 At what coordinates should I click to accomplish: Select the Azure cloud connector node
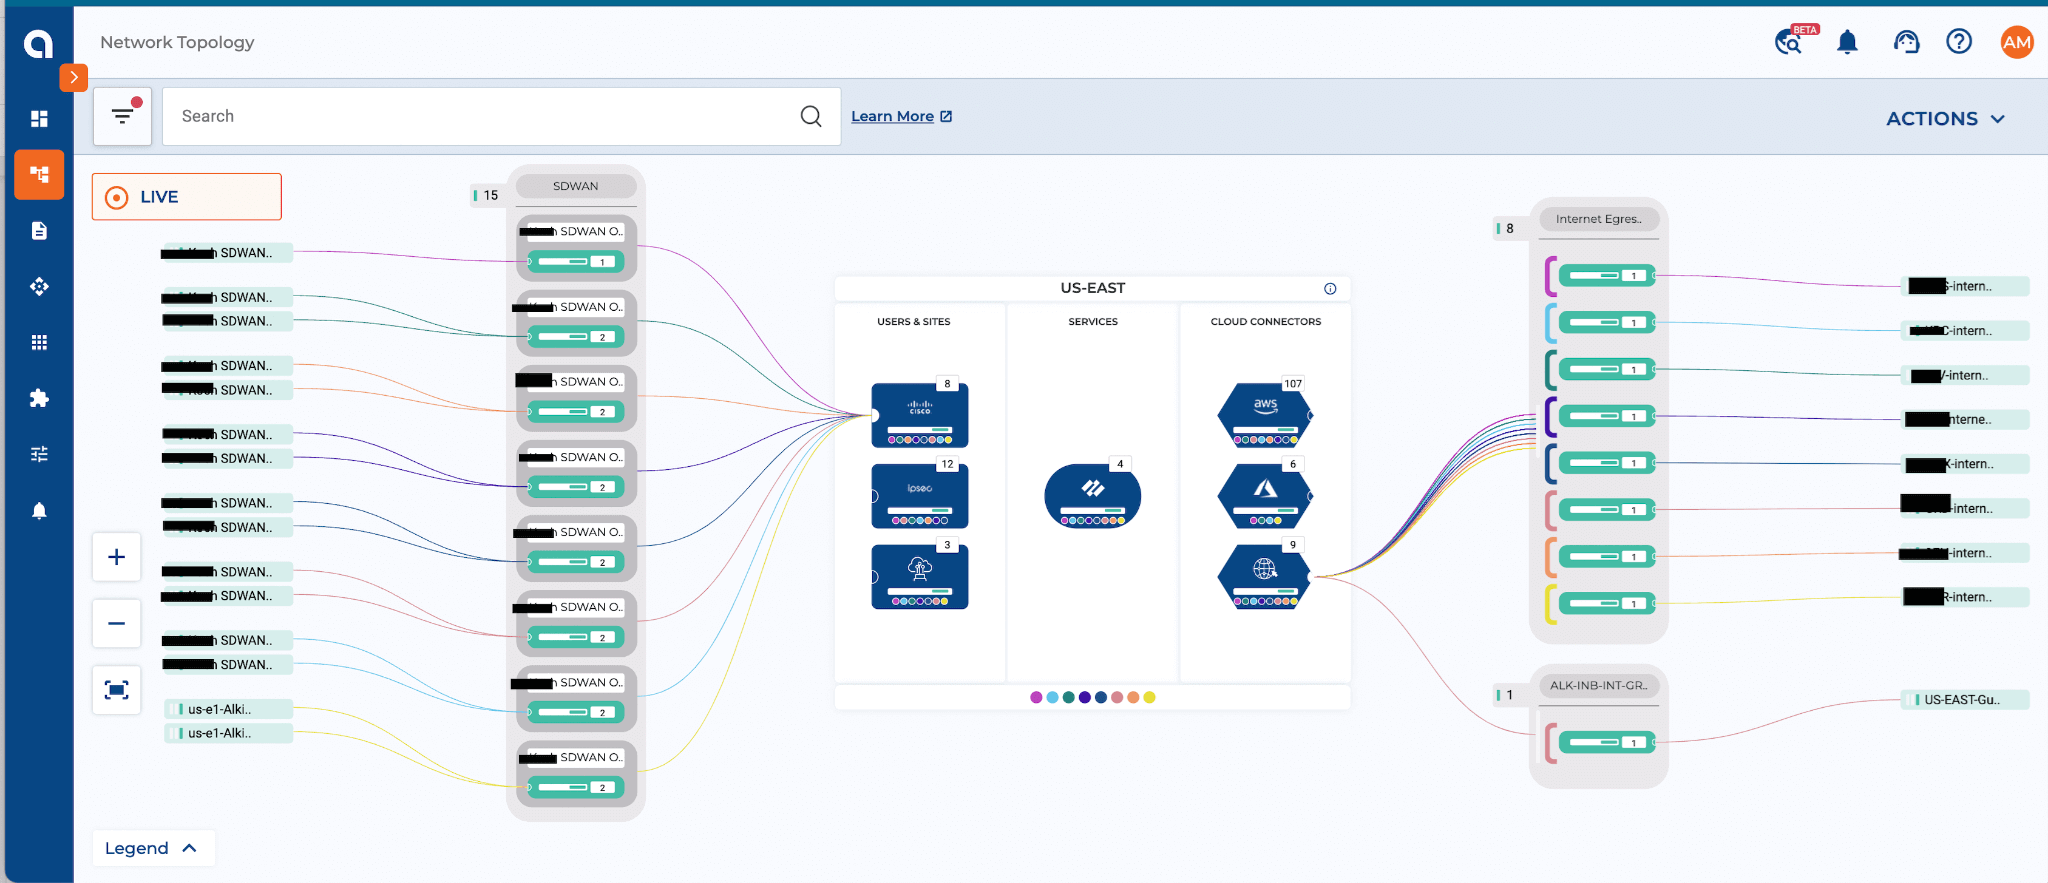1265,496
